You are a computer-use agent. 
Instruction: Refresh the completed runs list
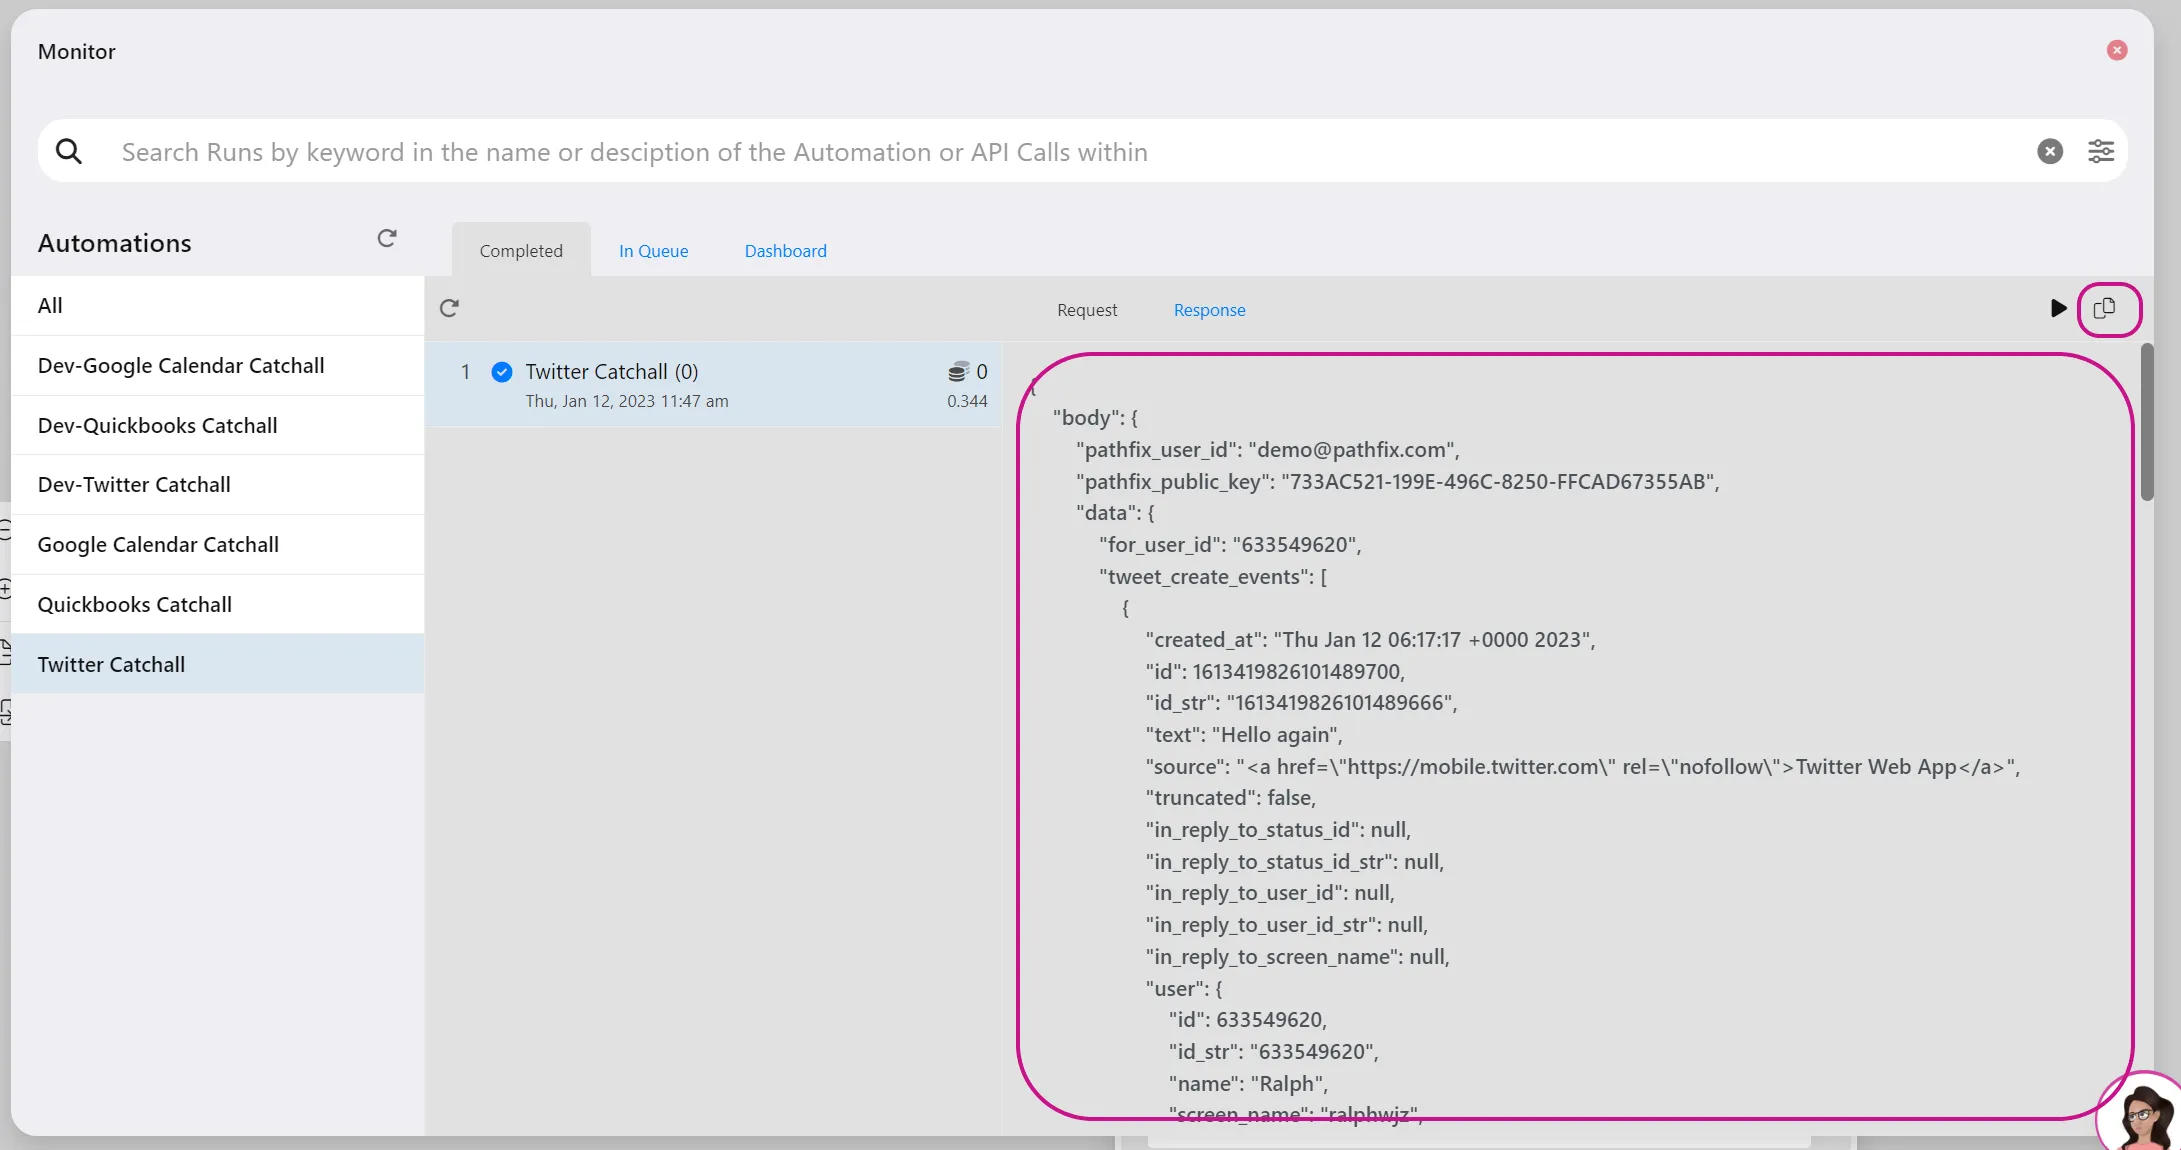point(449,308)
